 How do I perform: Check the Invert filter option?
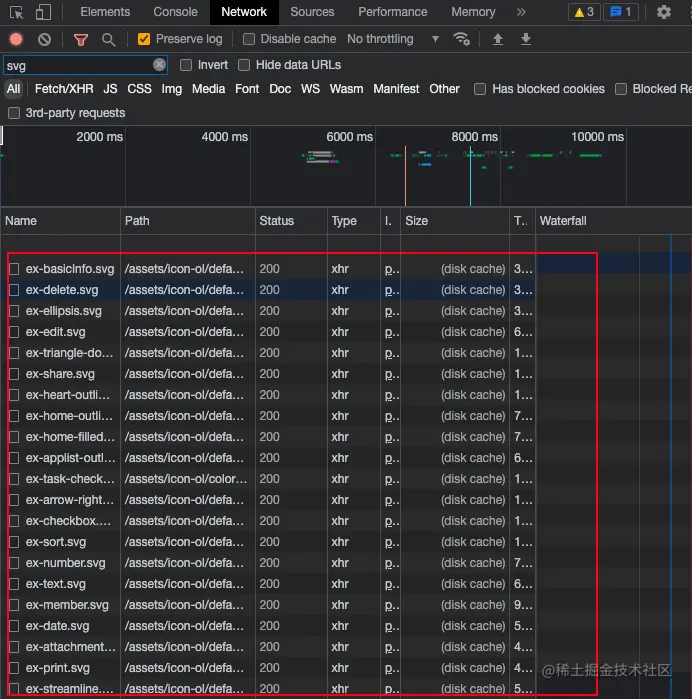tap(186, 65)
